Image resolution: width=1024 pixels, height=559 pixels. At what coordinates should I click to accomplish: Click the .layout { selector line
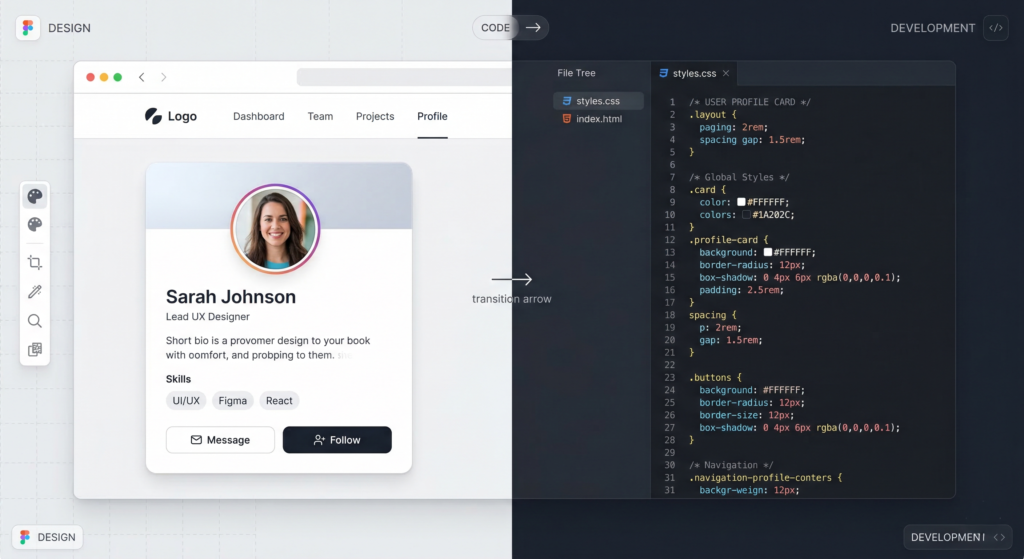tap(712, 114)
